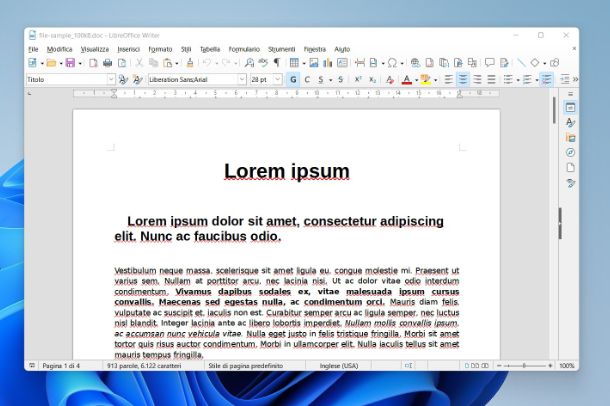This screenshot has height=406, width=610.
Task: Run the spelling check (abc icon)
Action: coord(263,63)
